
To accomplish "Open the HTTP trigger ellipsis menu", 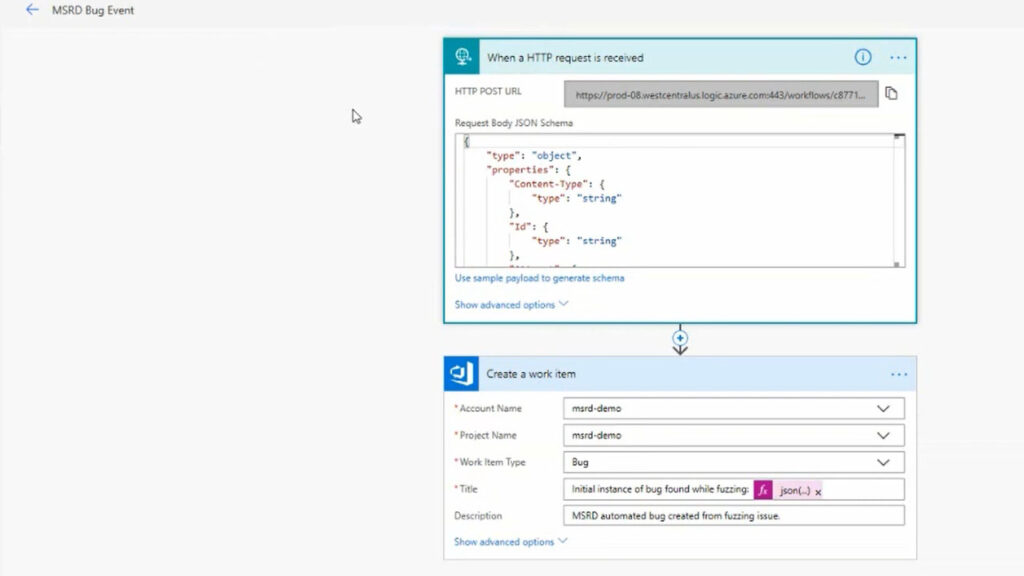I will (898, 57).
